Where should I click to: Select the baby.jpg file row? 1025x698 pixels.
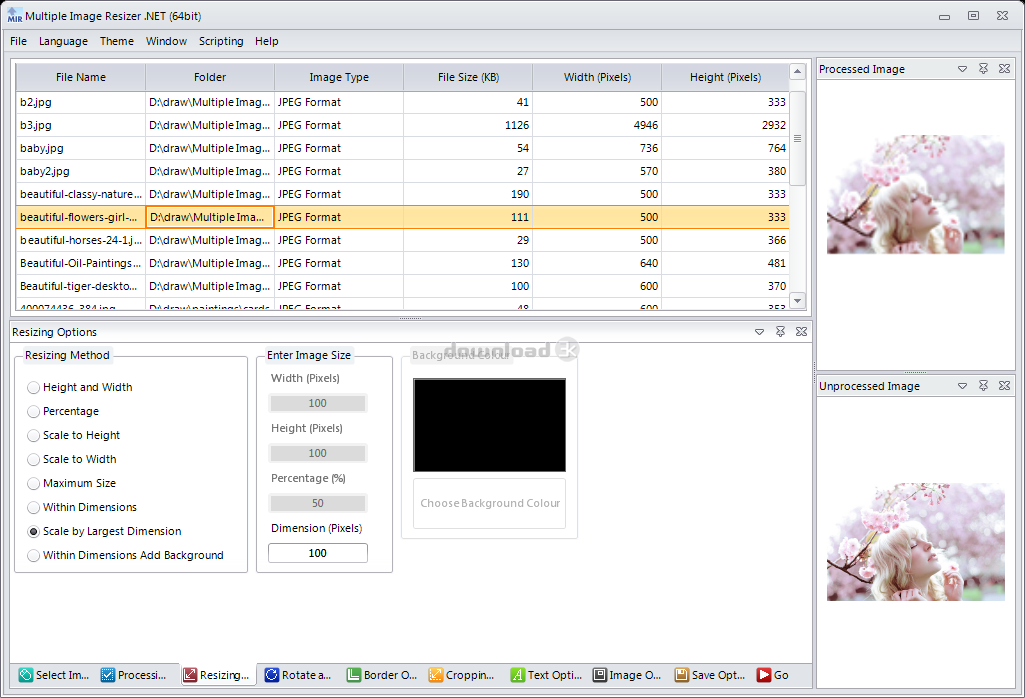click(x=402, y=148)
